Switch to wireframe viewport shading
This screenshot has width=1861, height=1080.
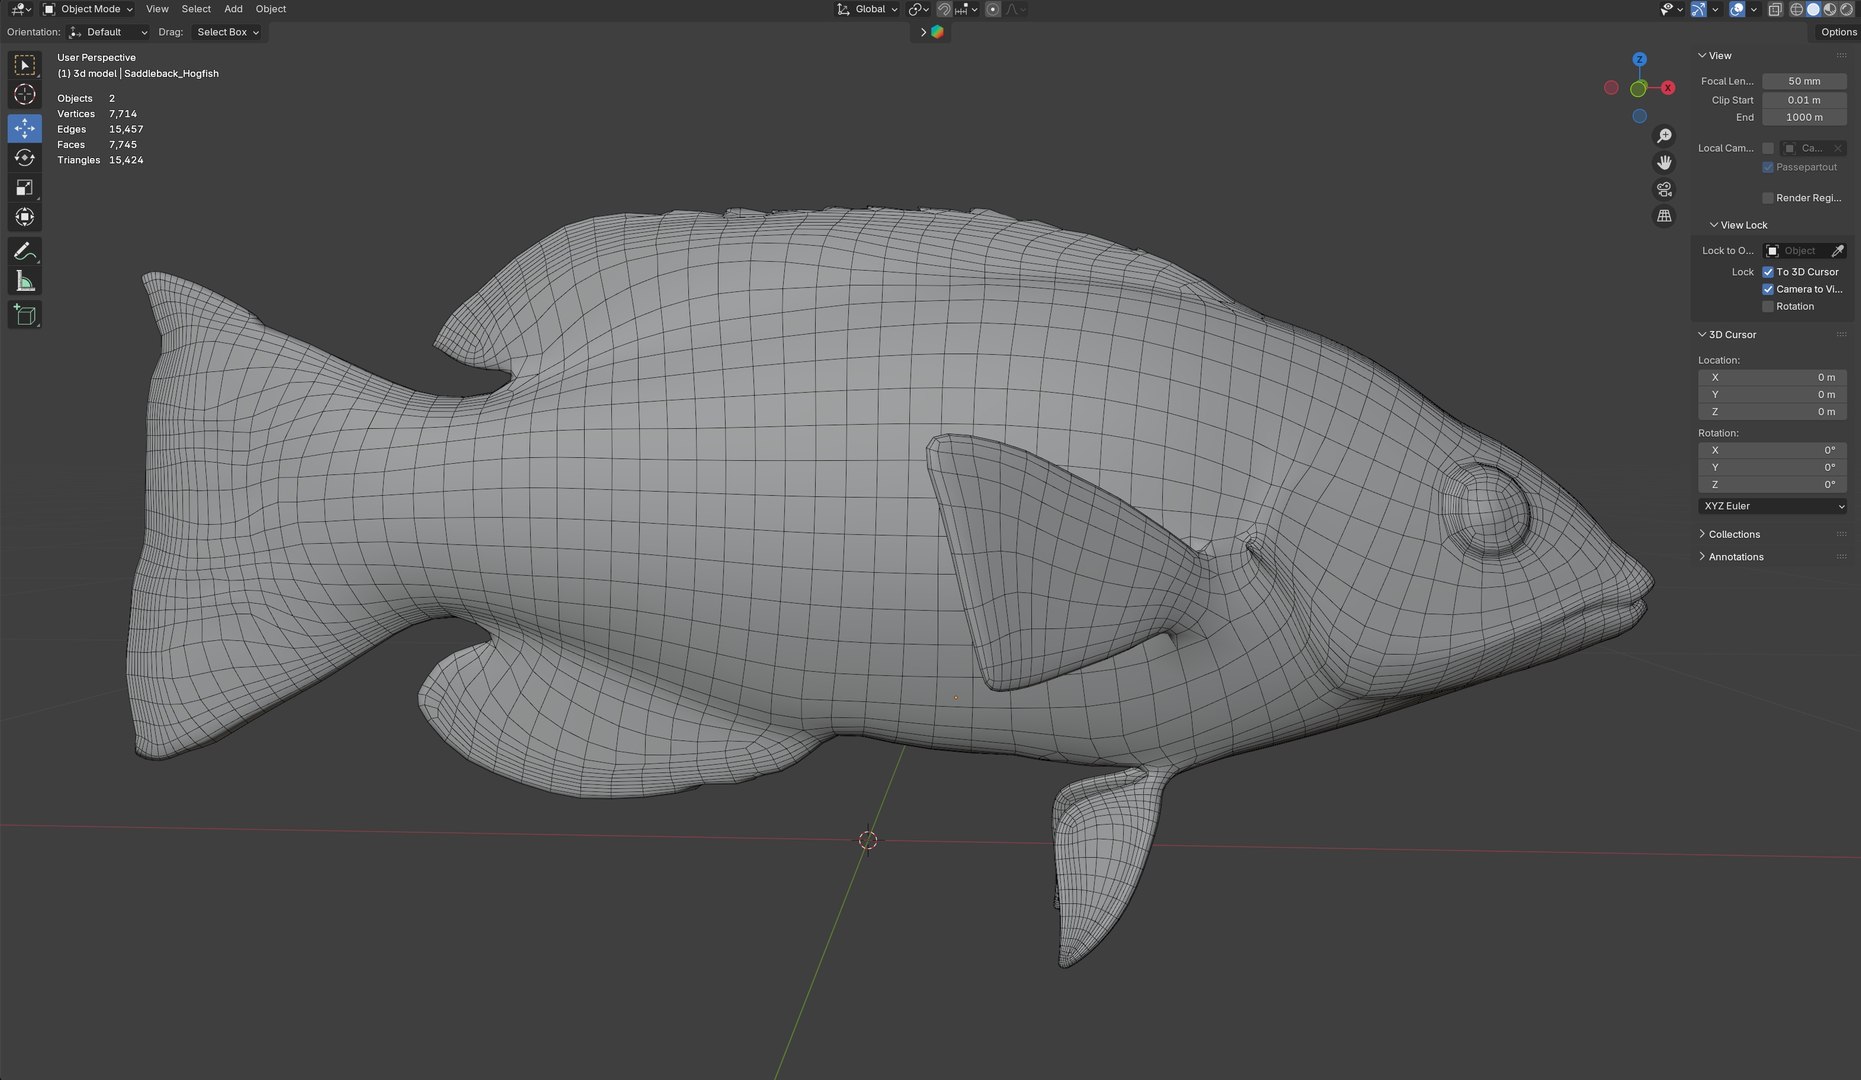click(x=1797, y=9)
